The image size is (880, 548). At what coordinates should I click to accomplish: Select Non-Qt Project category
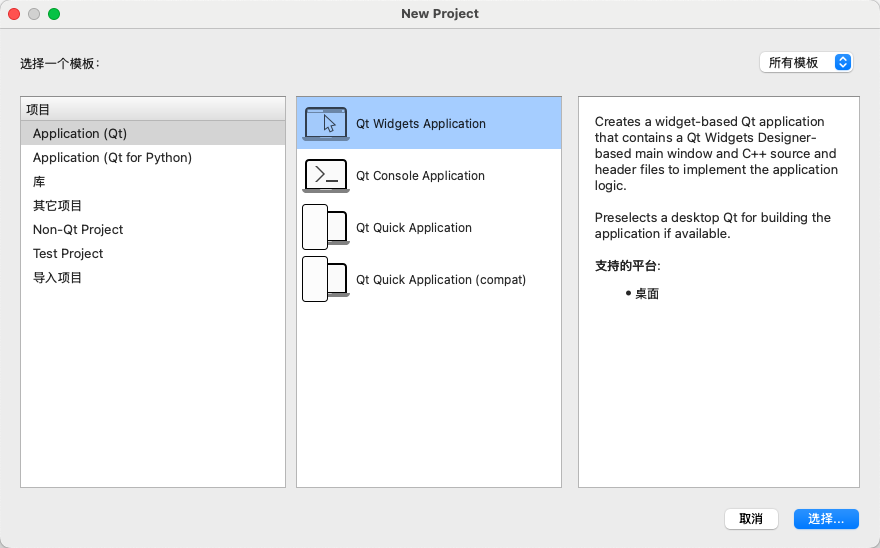tap(153, 230)
